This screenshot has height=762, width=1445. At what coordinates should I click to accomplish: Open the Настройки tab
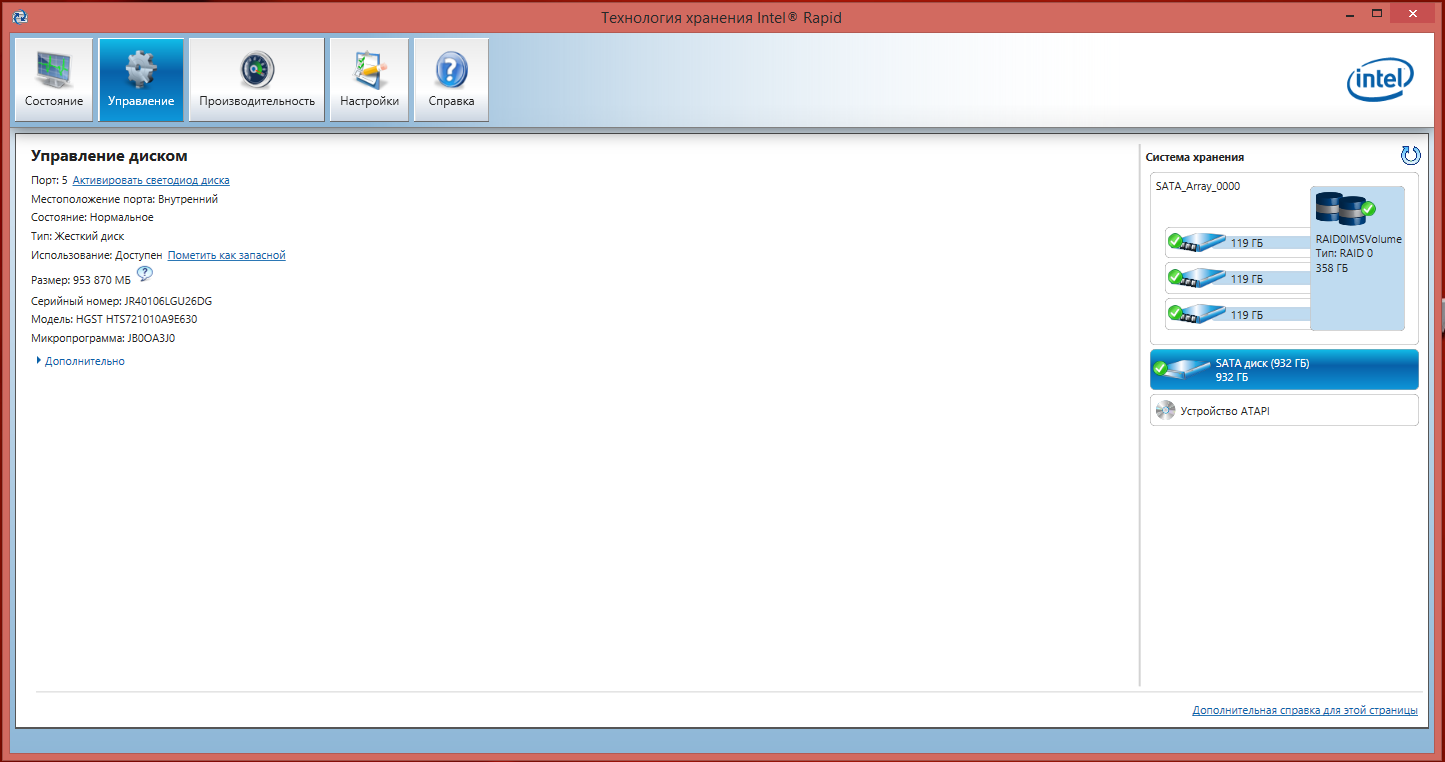tap(369, 80)
